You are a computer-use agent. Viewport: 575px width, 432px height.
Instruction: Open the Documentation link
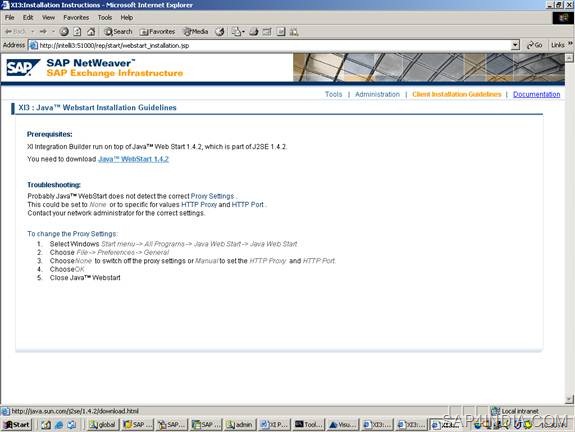click(536, 94)
